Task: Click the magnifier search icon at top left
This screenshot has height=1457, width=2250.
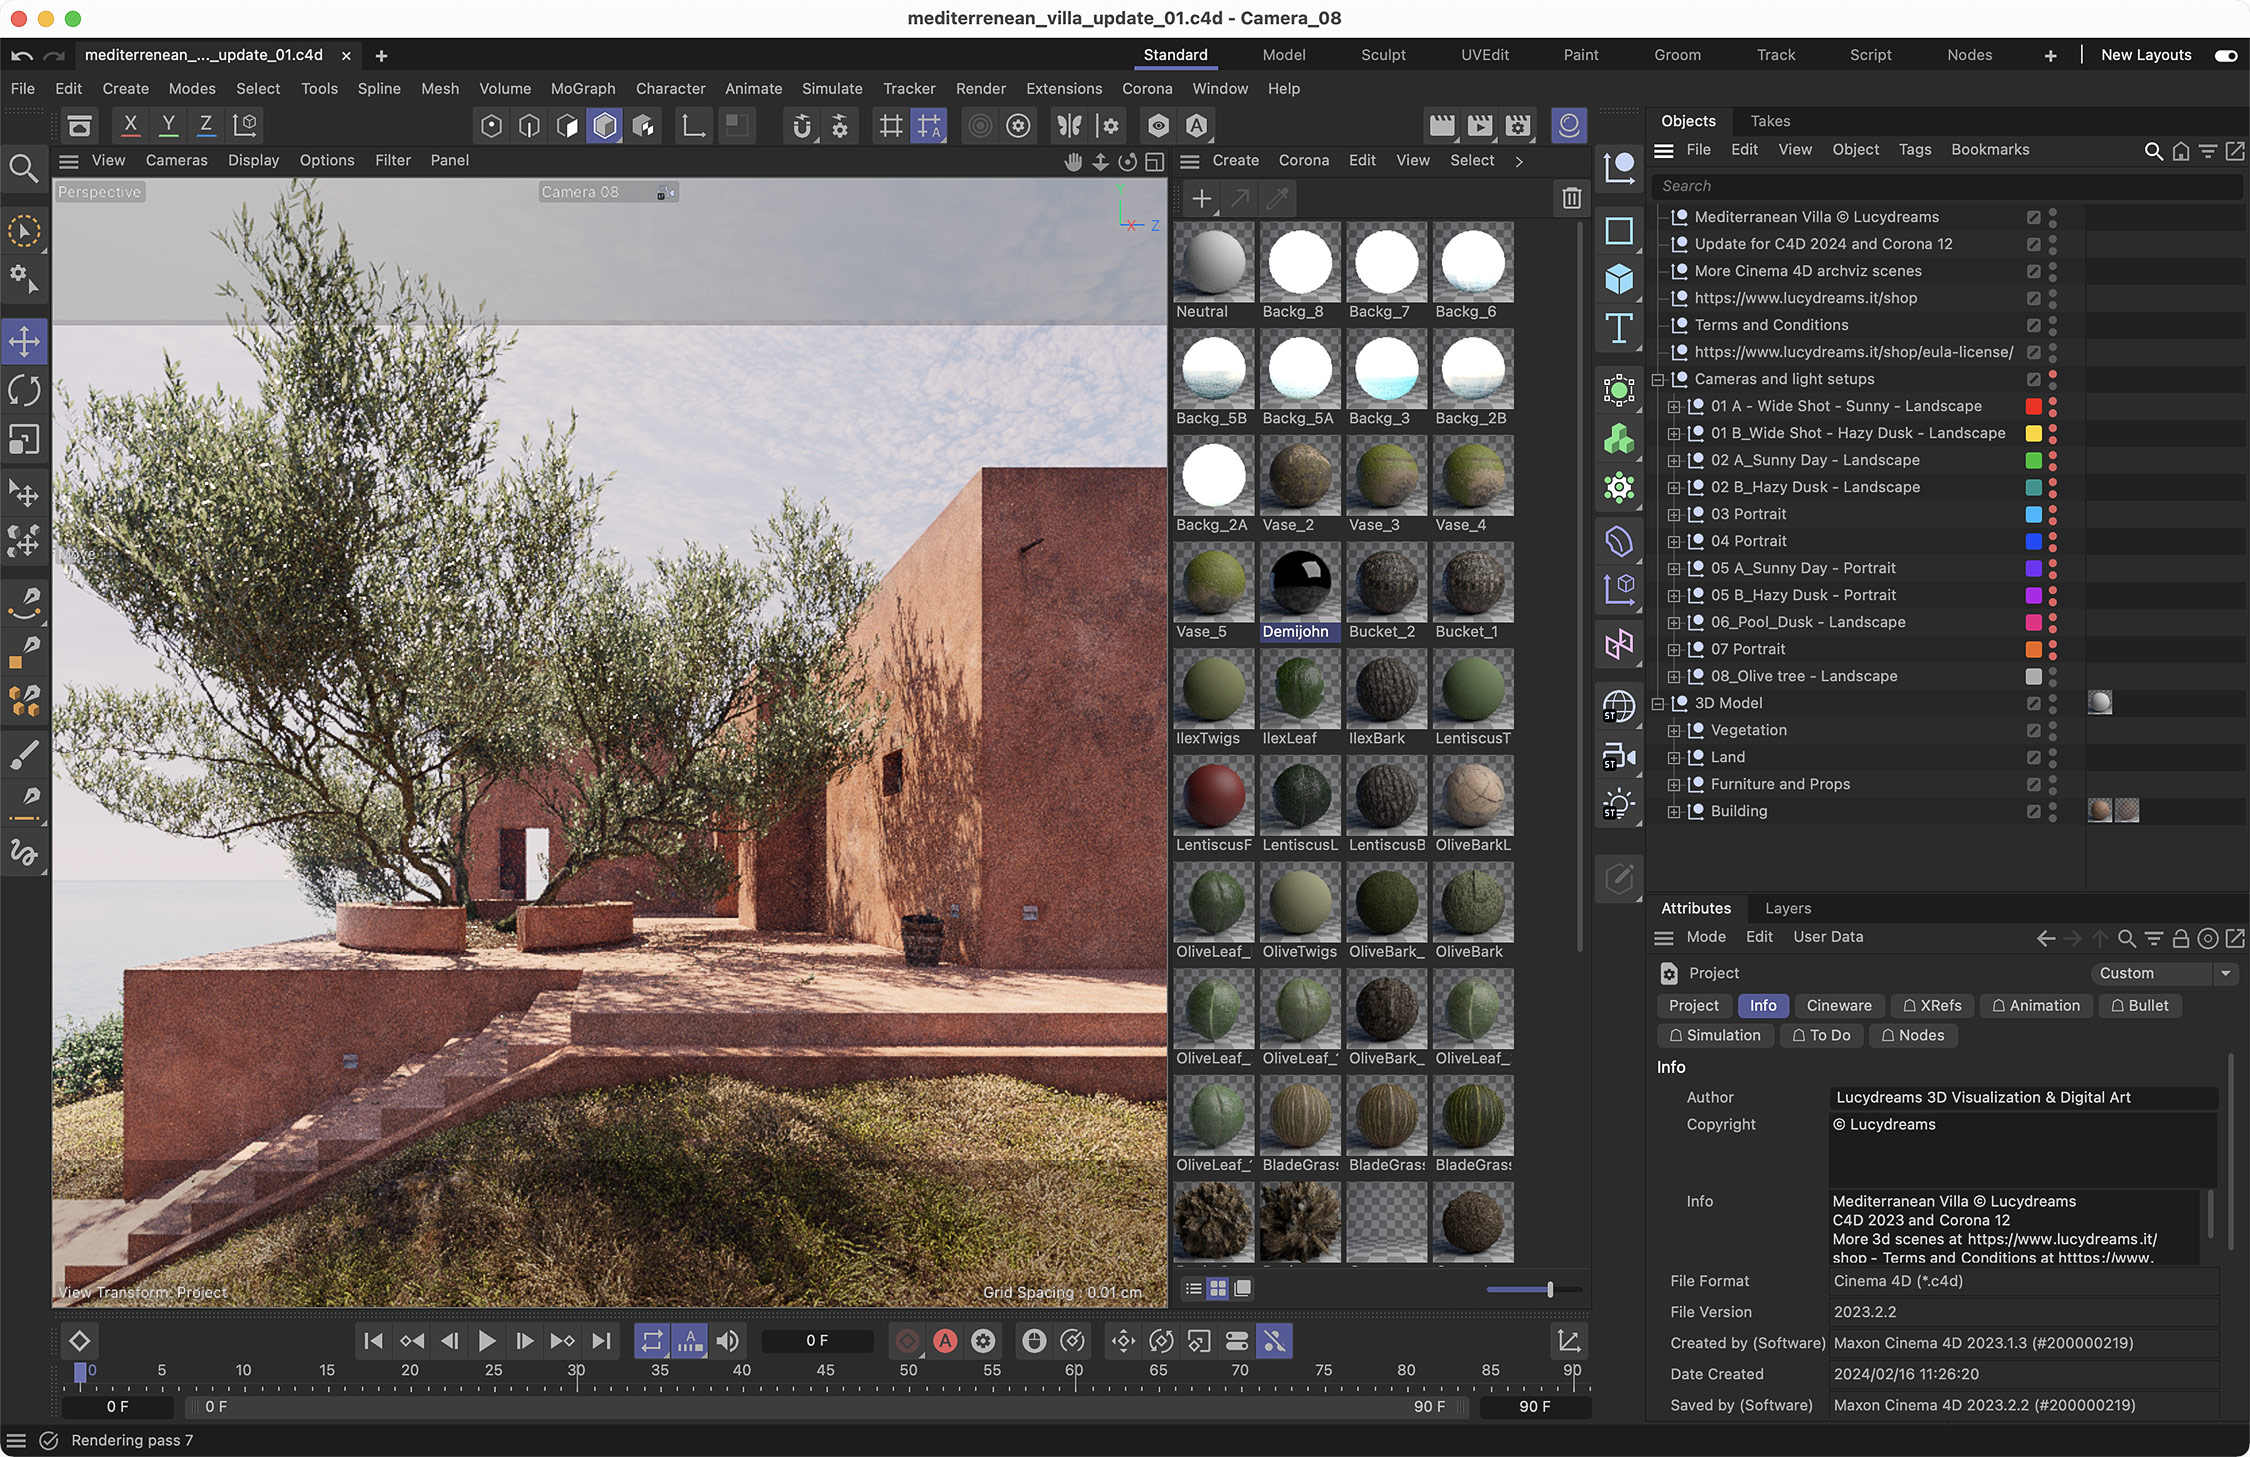Action: pyautogui.click(x=24, y=168)
